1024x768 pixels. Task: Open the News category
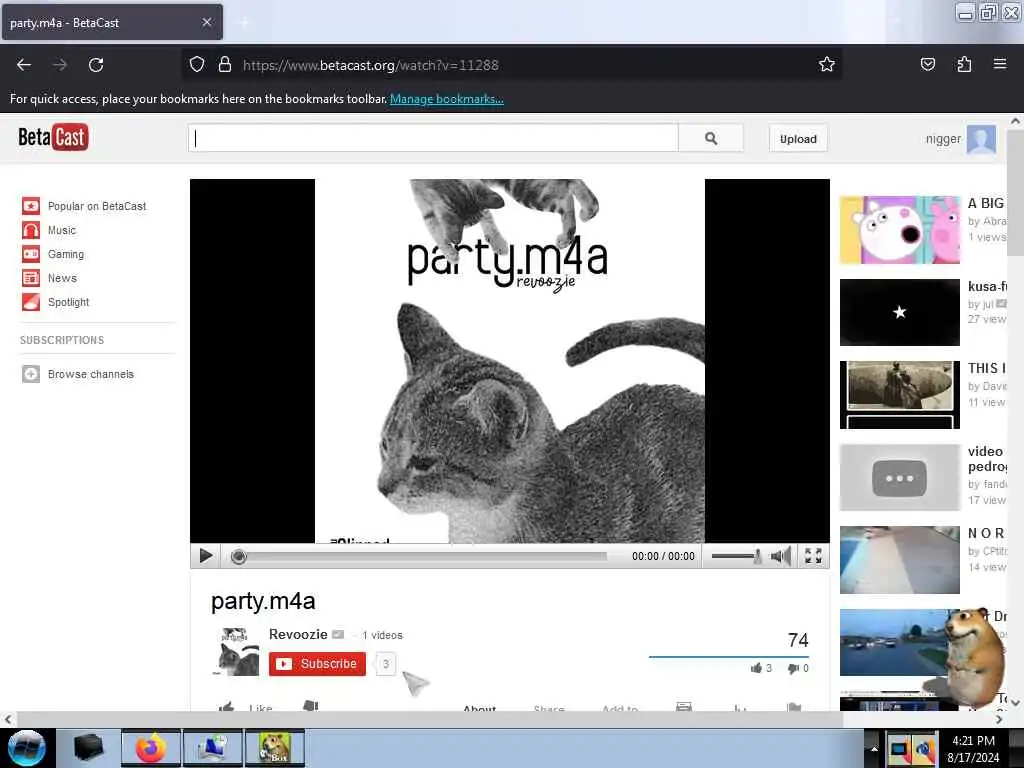62,278
